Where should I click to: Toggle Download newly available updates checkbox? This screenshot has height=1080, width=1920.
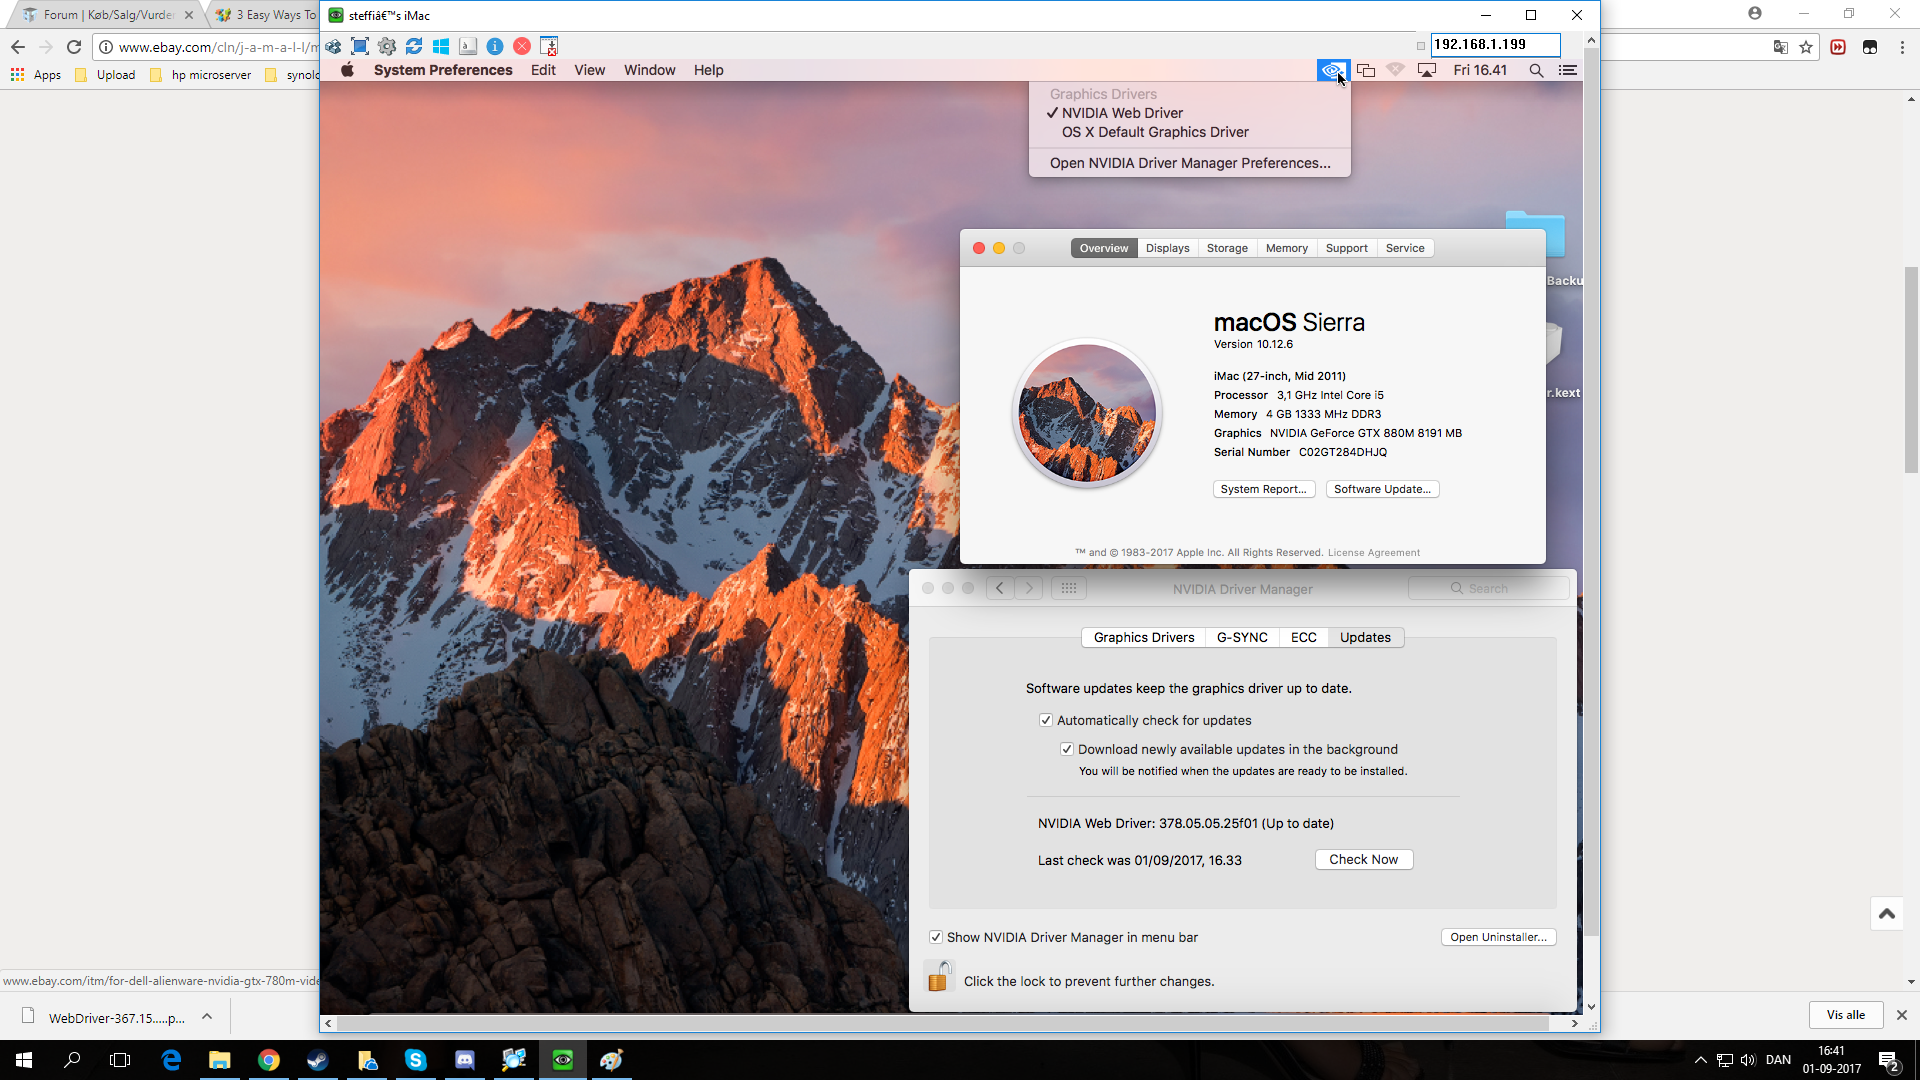[x=1067, y=749]
